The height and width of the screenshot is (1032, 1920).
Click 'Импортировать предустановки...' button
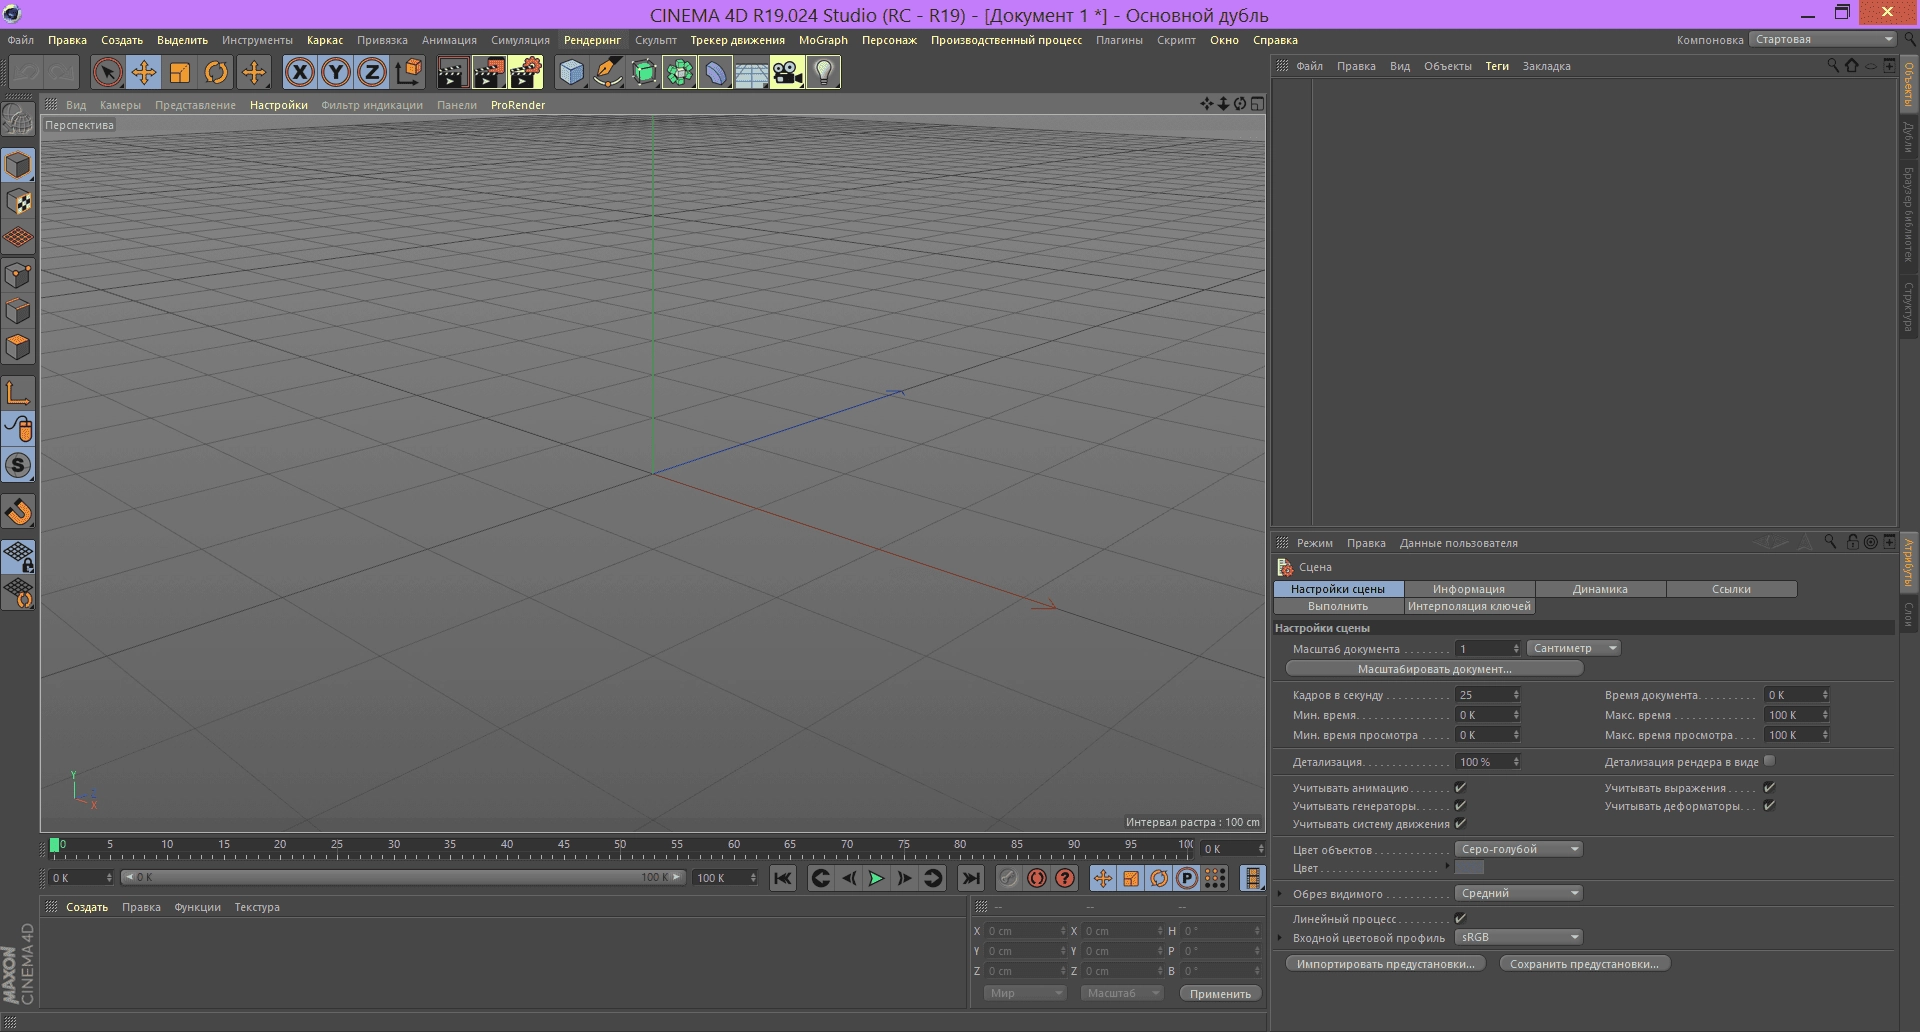1385,964
